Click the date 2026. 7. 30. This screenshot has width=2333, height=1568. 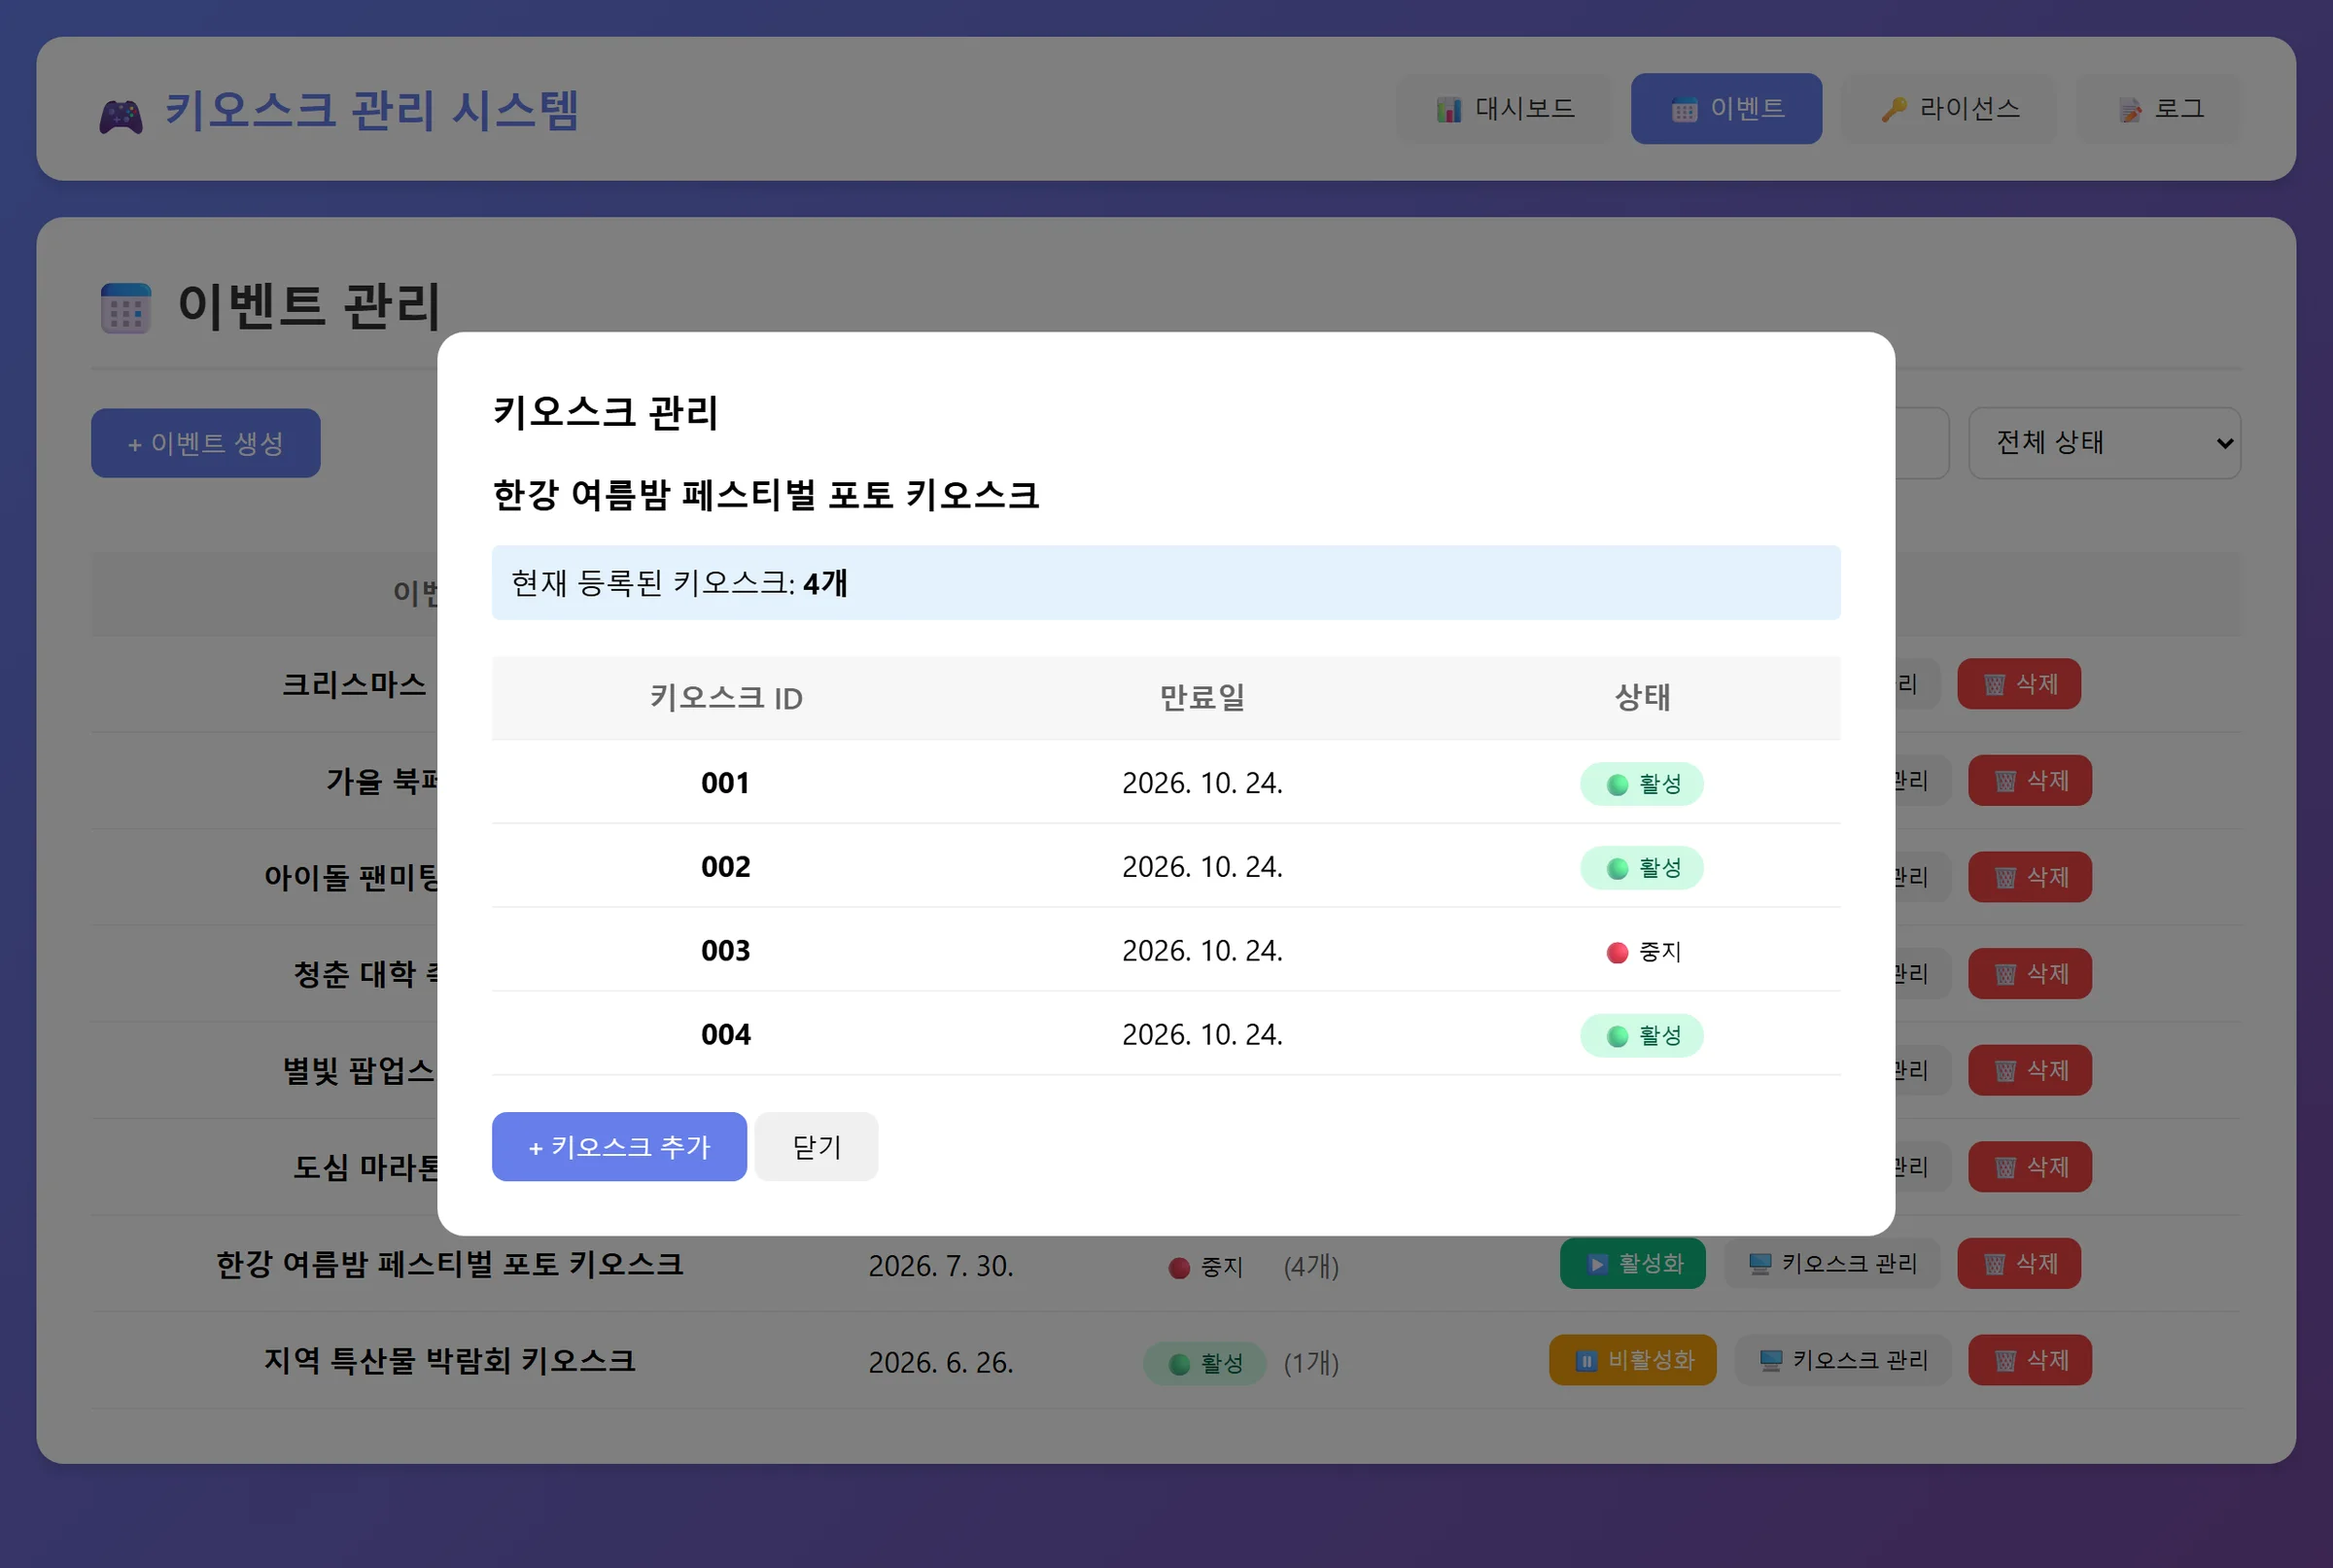[x=941, y=1266]
